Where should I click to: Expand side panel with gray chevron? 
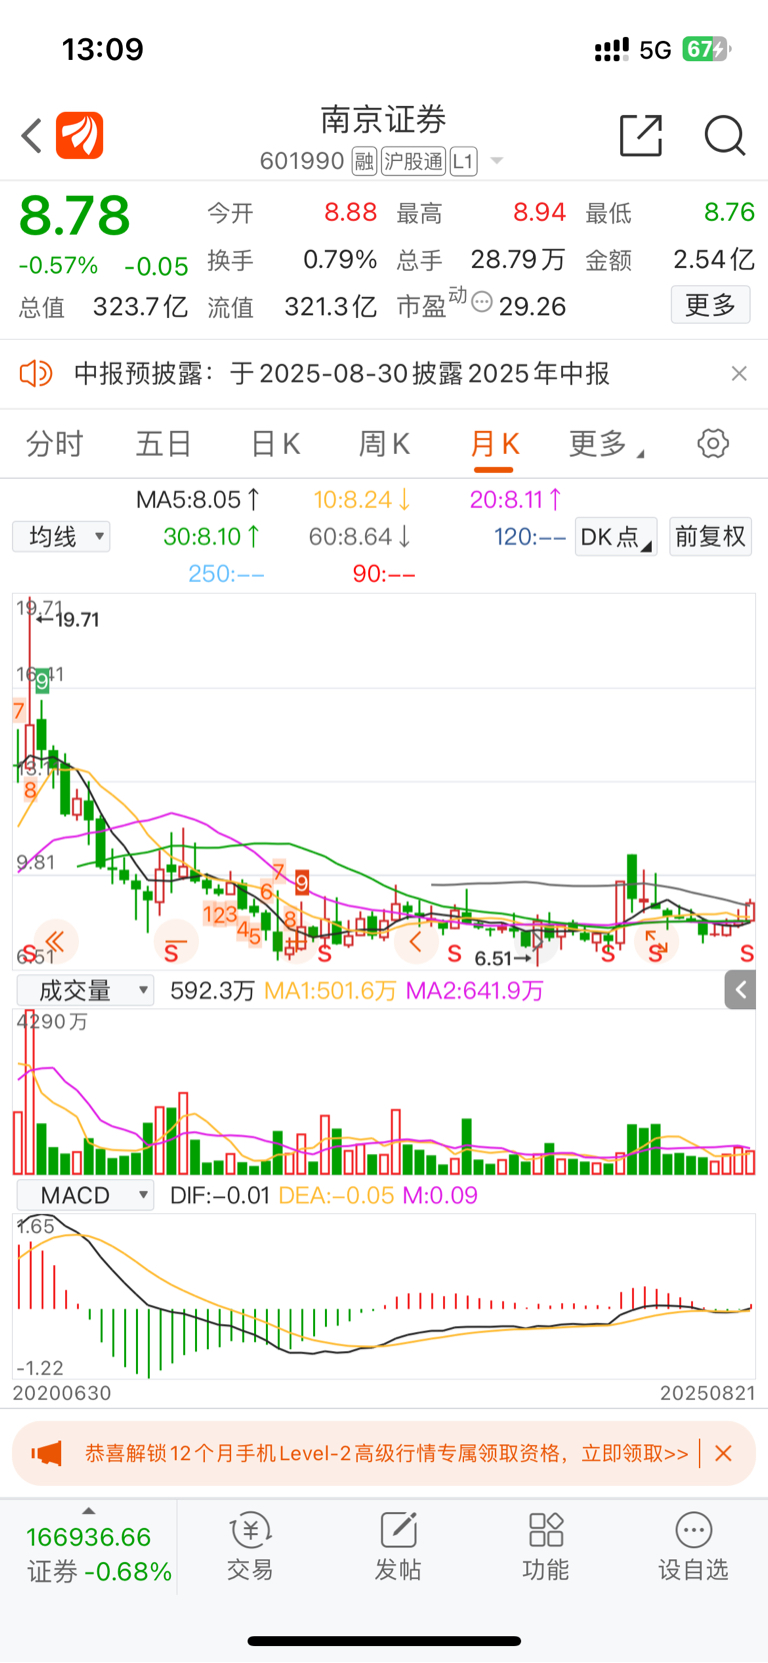click(x=740, y=990)
